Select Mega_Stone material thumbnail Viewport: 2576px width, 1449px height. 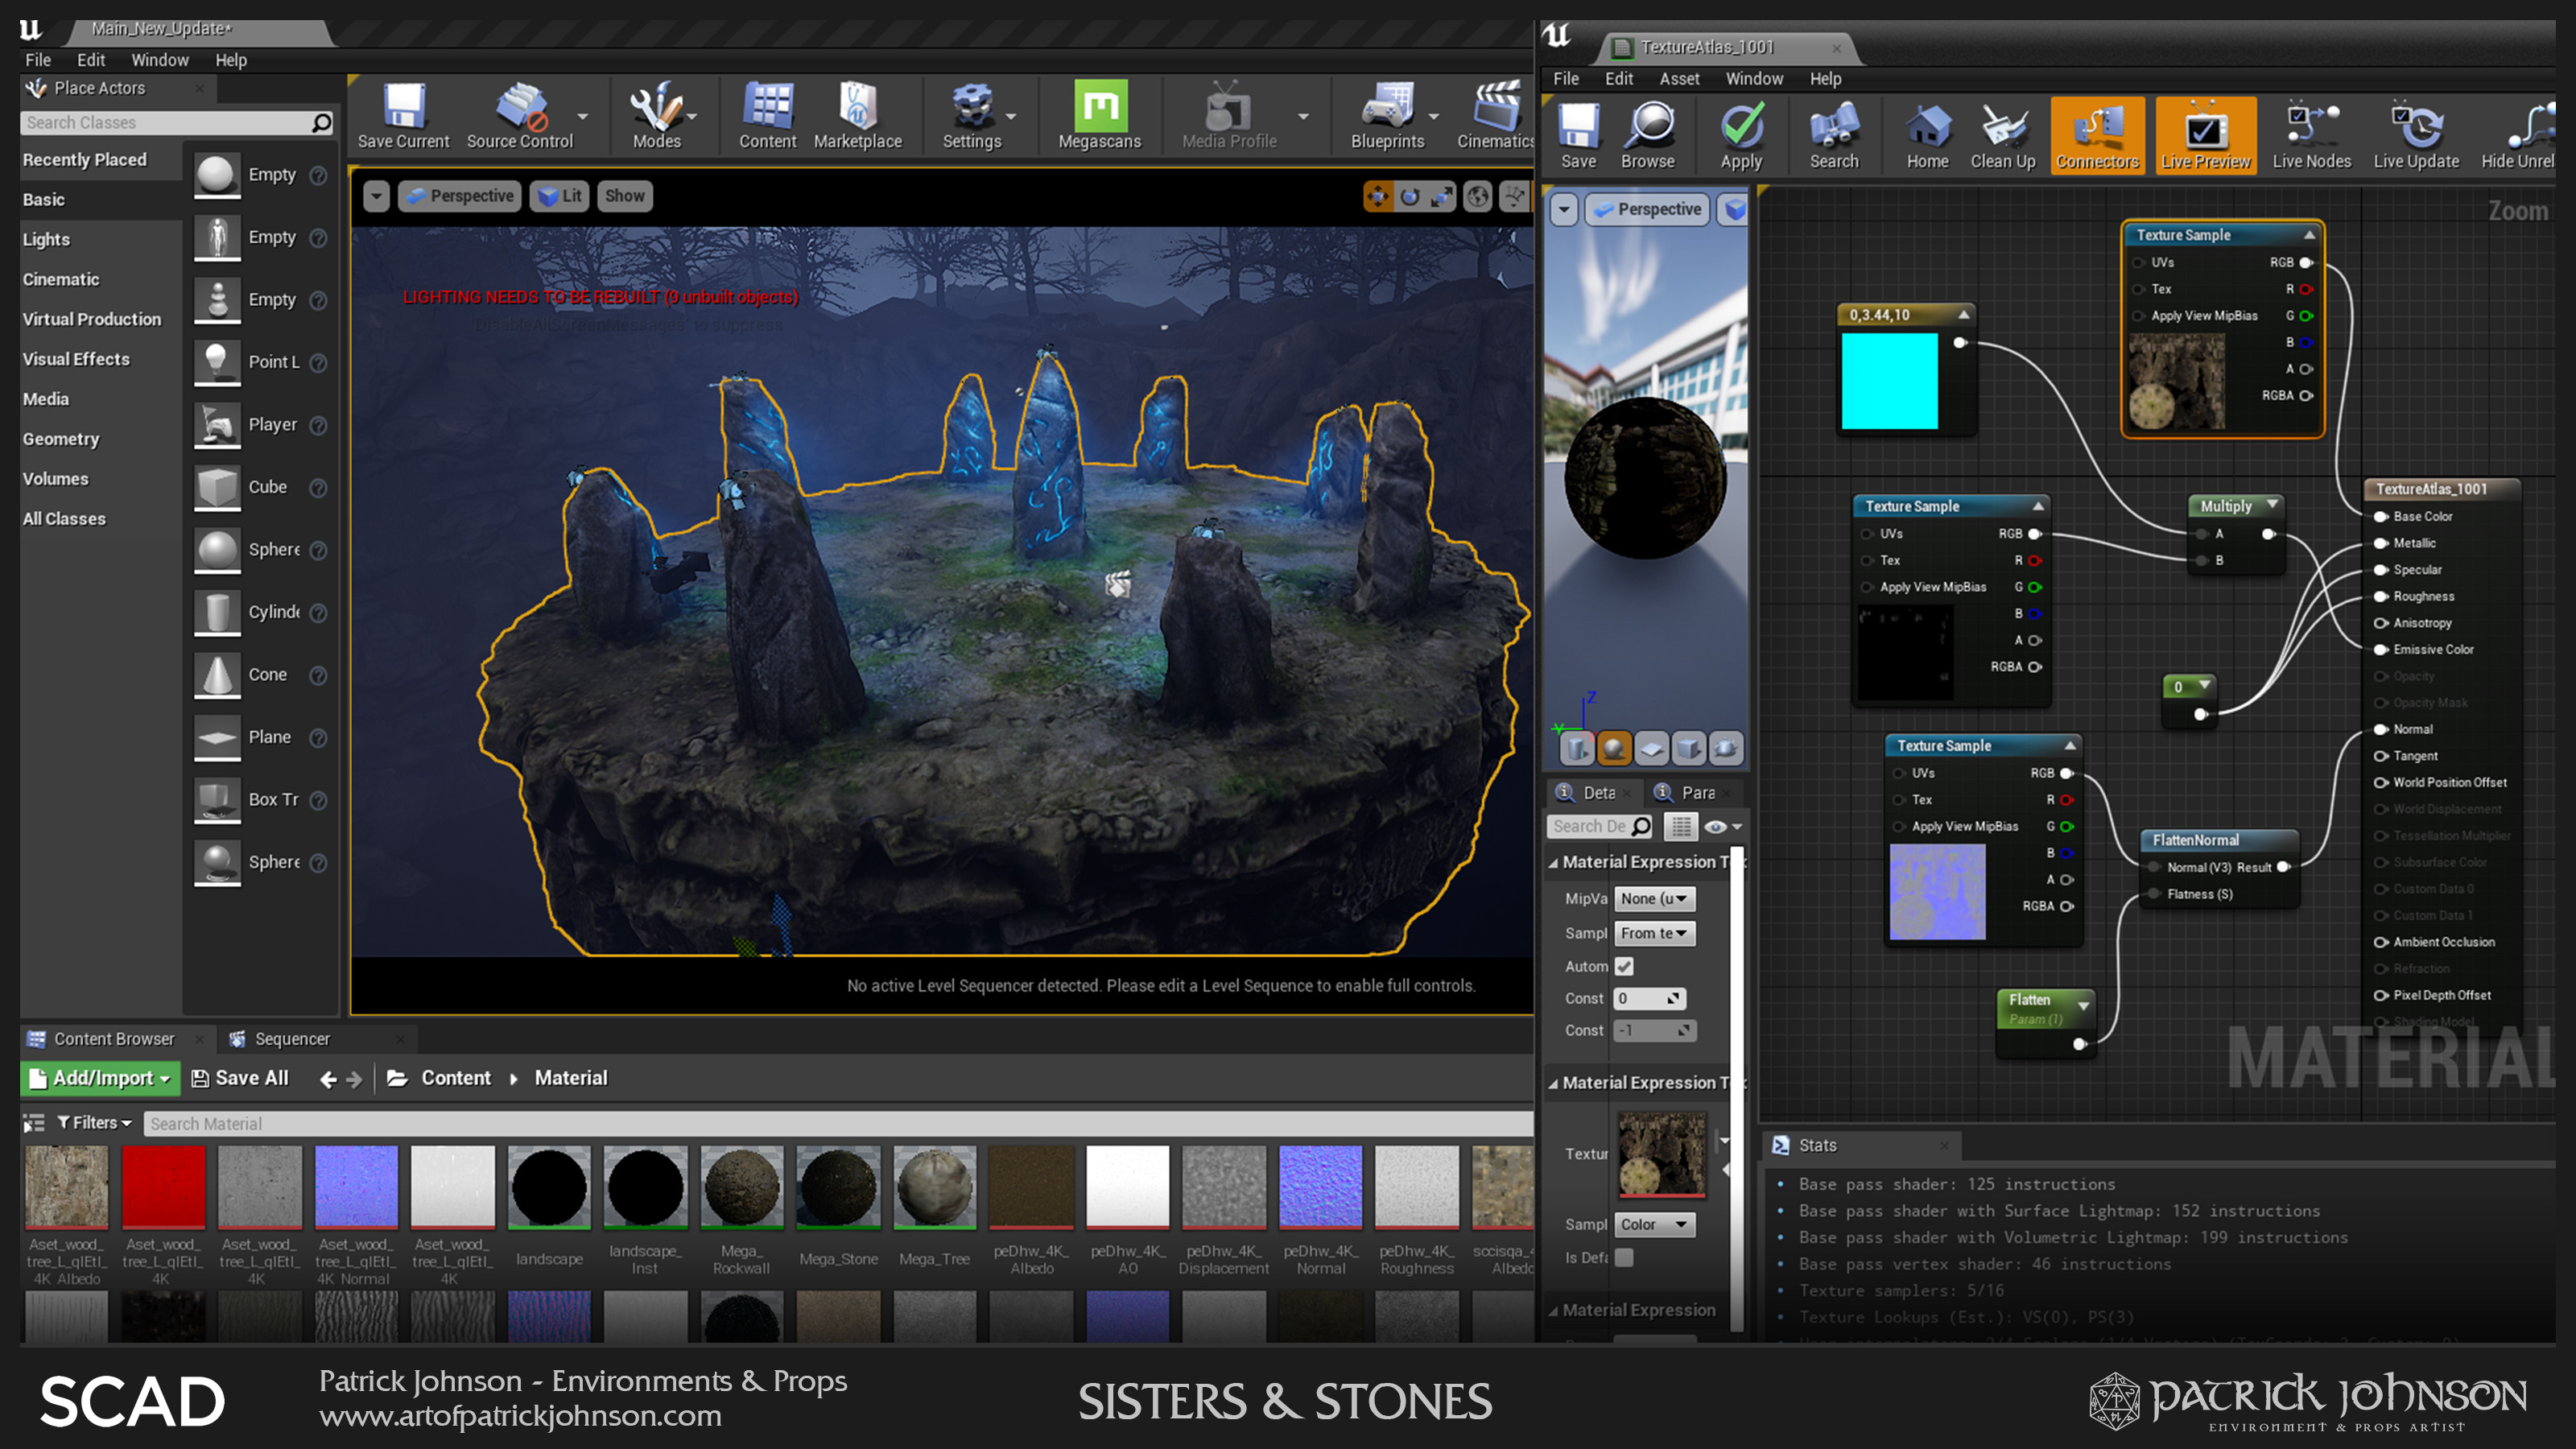(x=838, y=1187)
